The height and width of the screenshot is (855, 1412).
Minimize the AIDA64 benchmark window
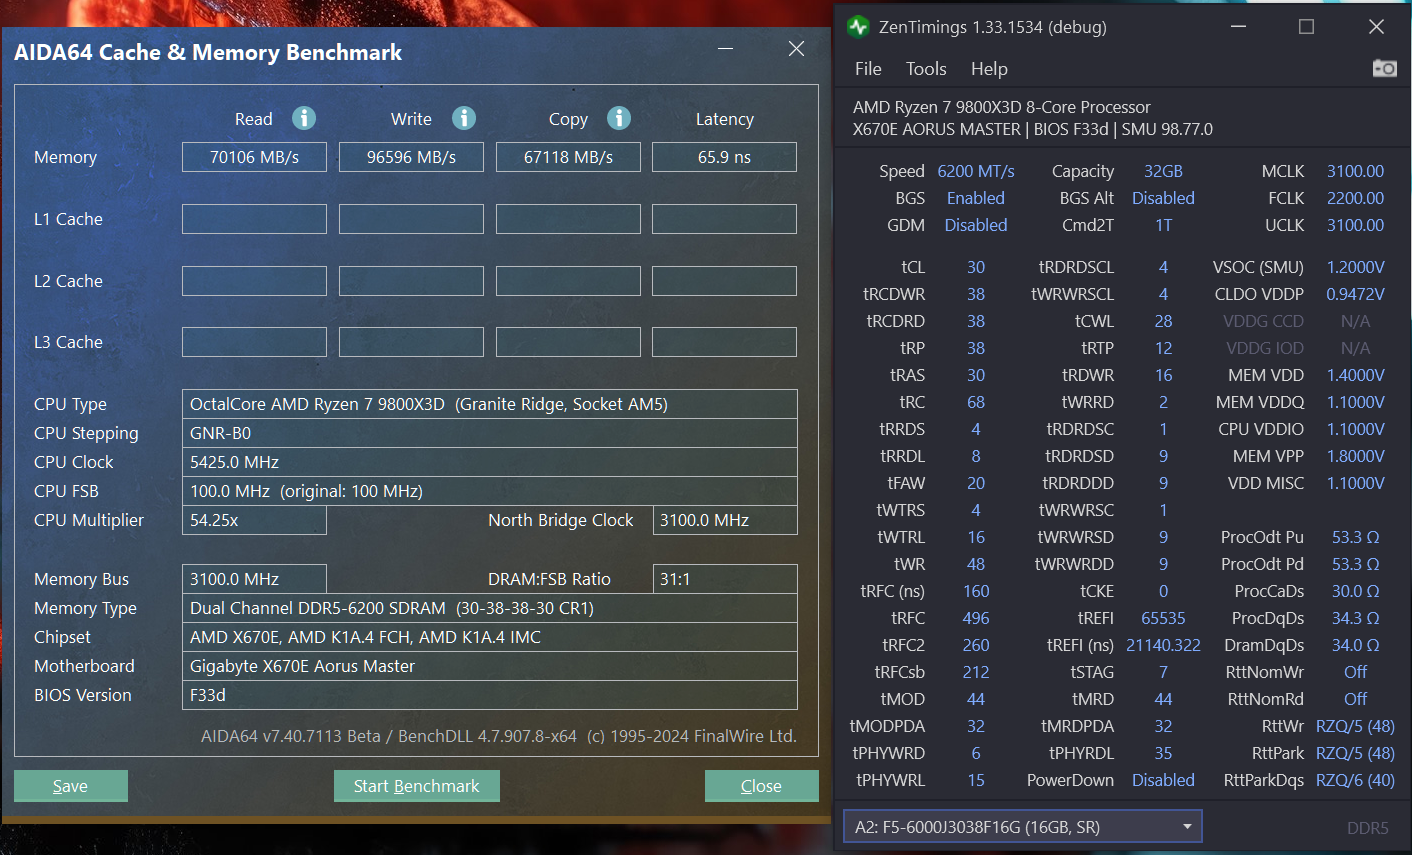725,48
